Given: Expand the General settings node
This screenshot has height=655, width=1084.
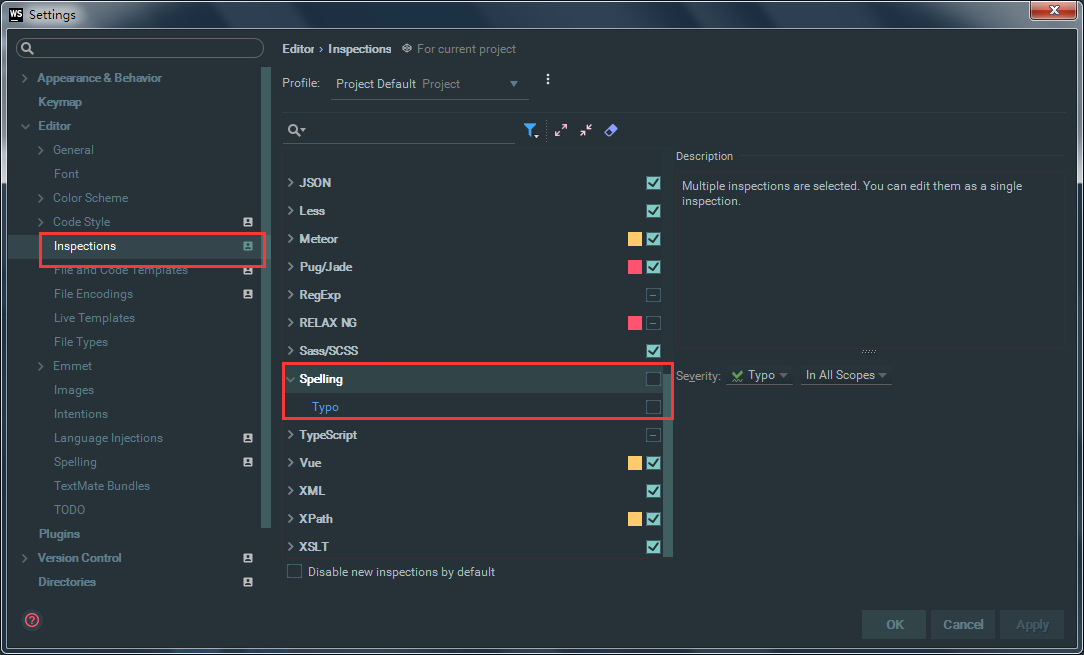Looking at the screenshot, I should (41, 150).
